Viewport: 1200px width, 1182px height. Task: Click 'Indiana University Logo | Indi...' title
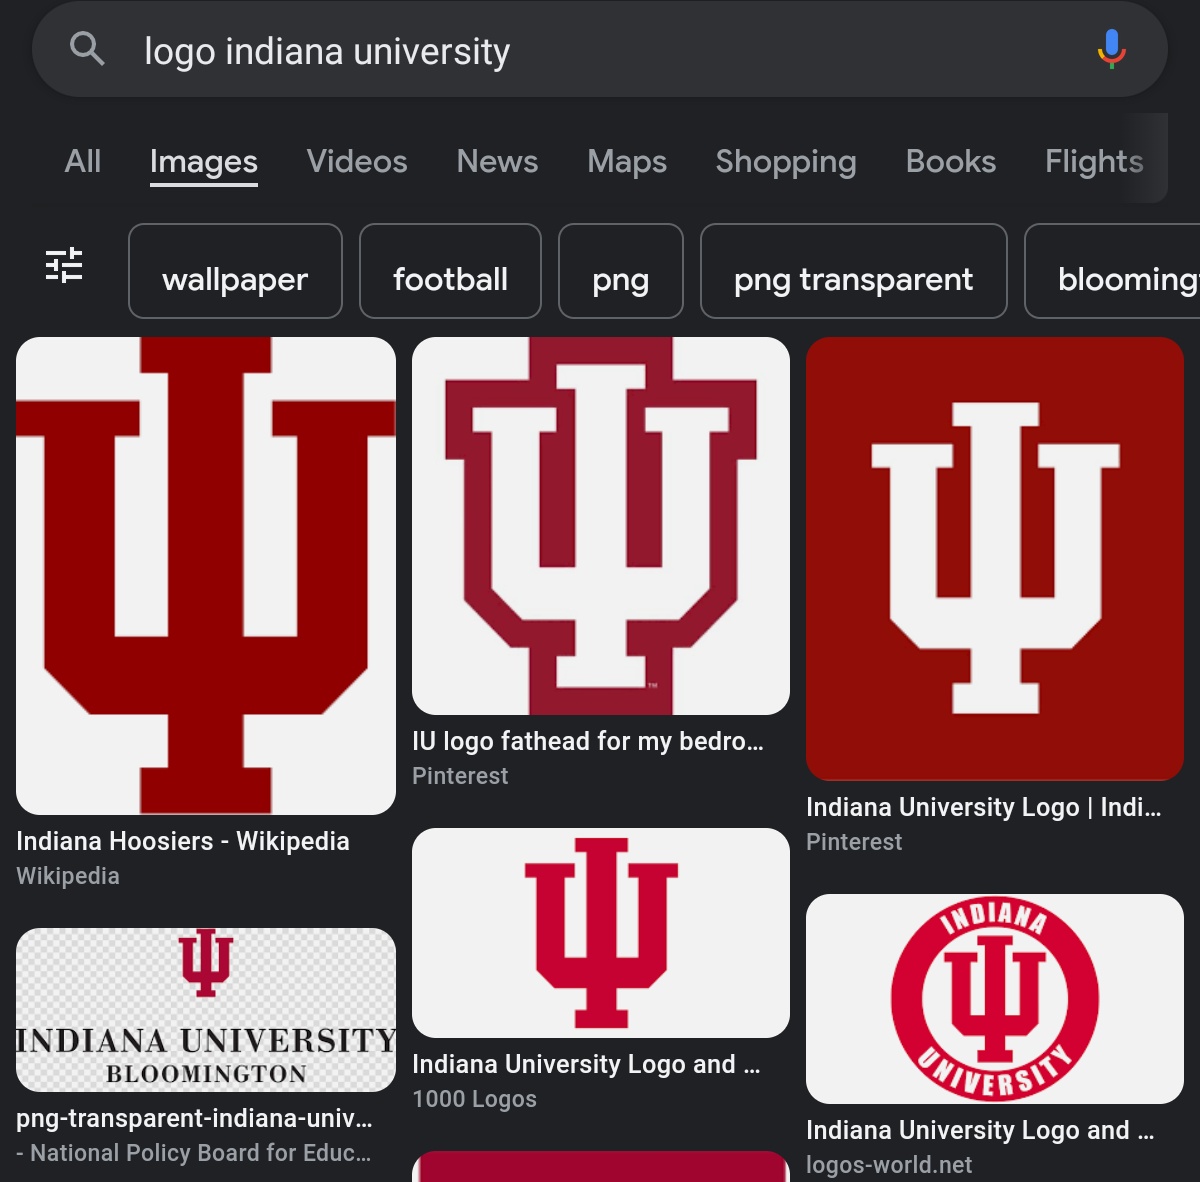(984, 807)
